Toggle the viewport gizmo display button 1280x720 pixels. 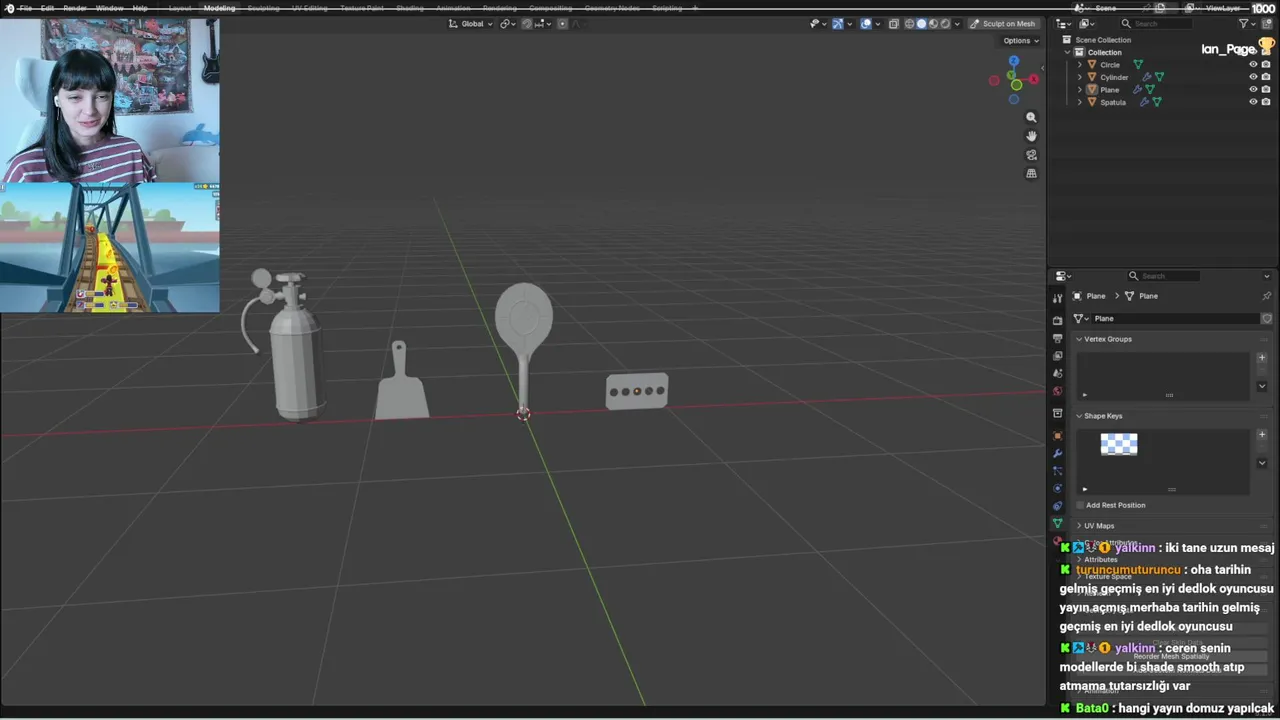click(838, 24)
